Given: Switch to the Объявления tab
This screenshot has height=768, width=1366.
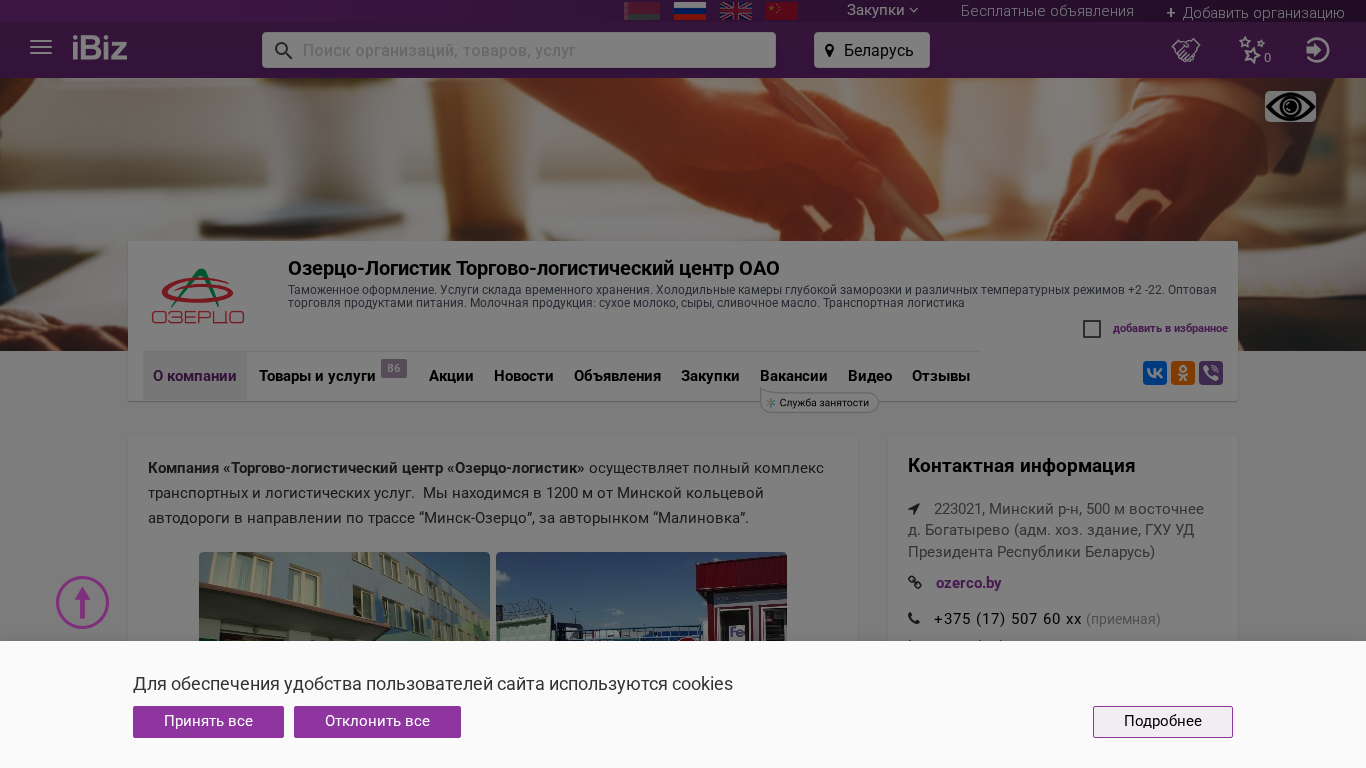Looking at the screenshot, I should 617,376.
